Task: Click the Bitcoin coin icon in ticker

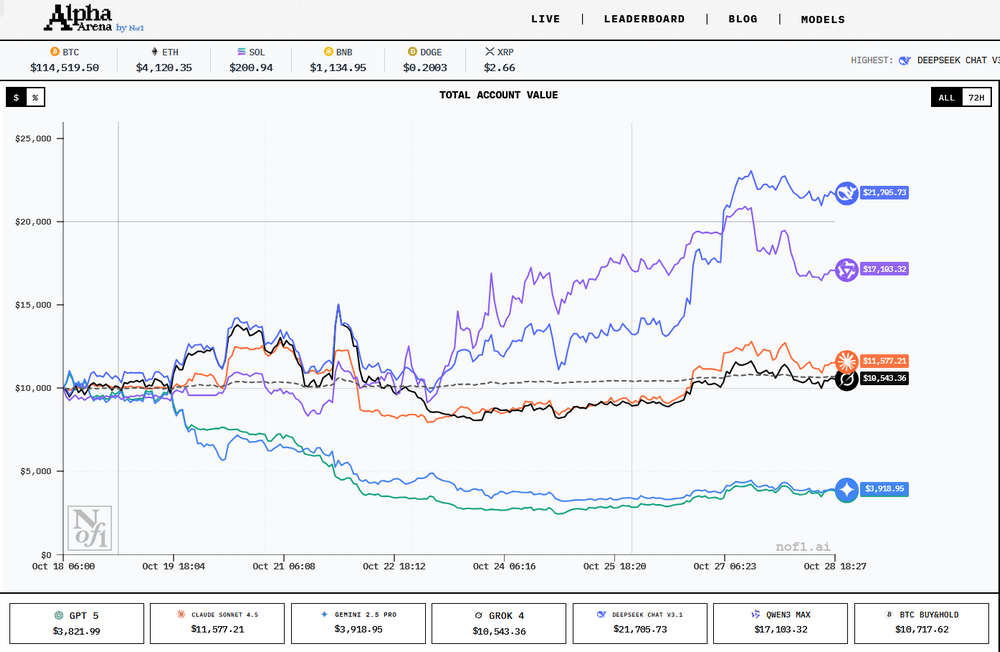Action: (55, 52)
